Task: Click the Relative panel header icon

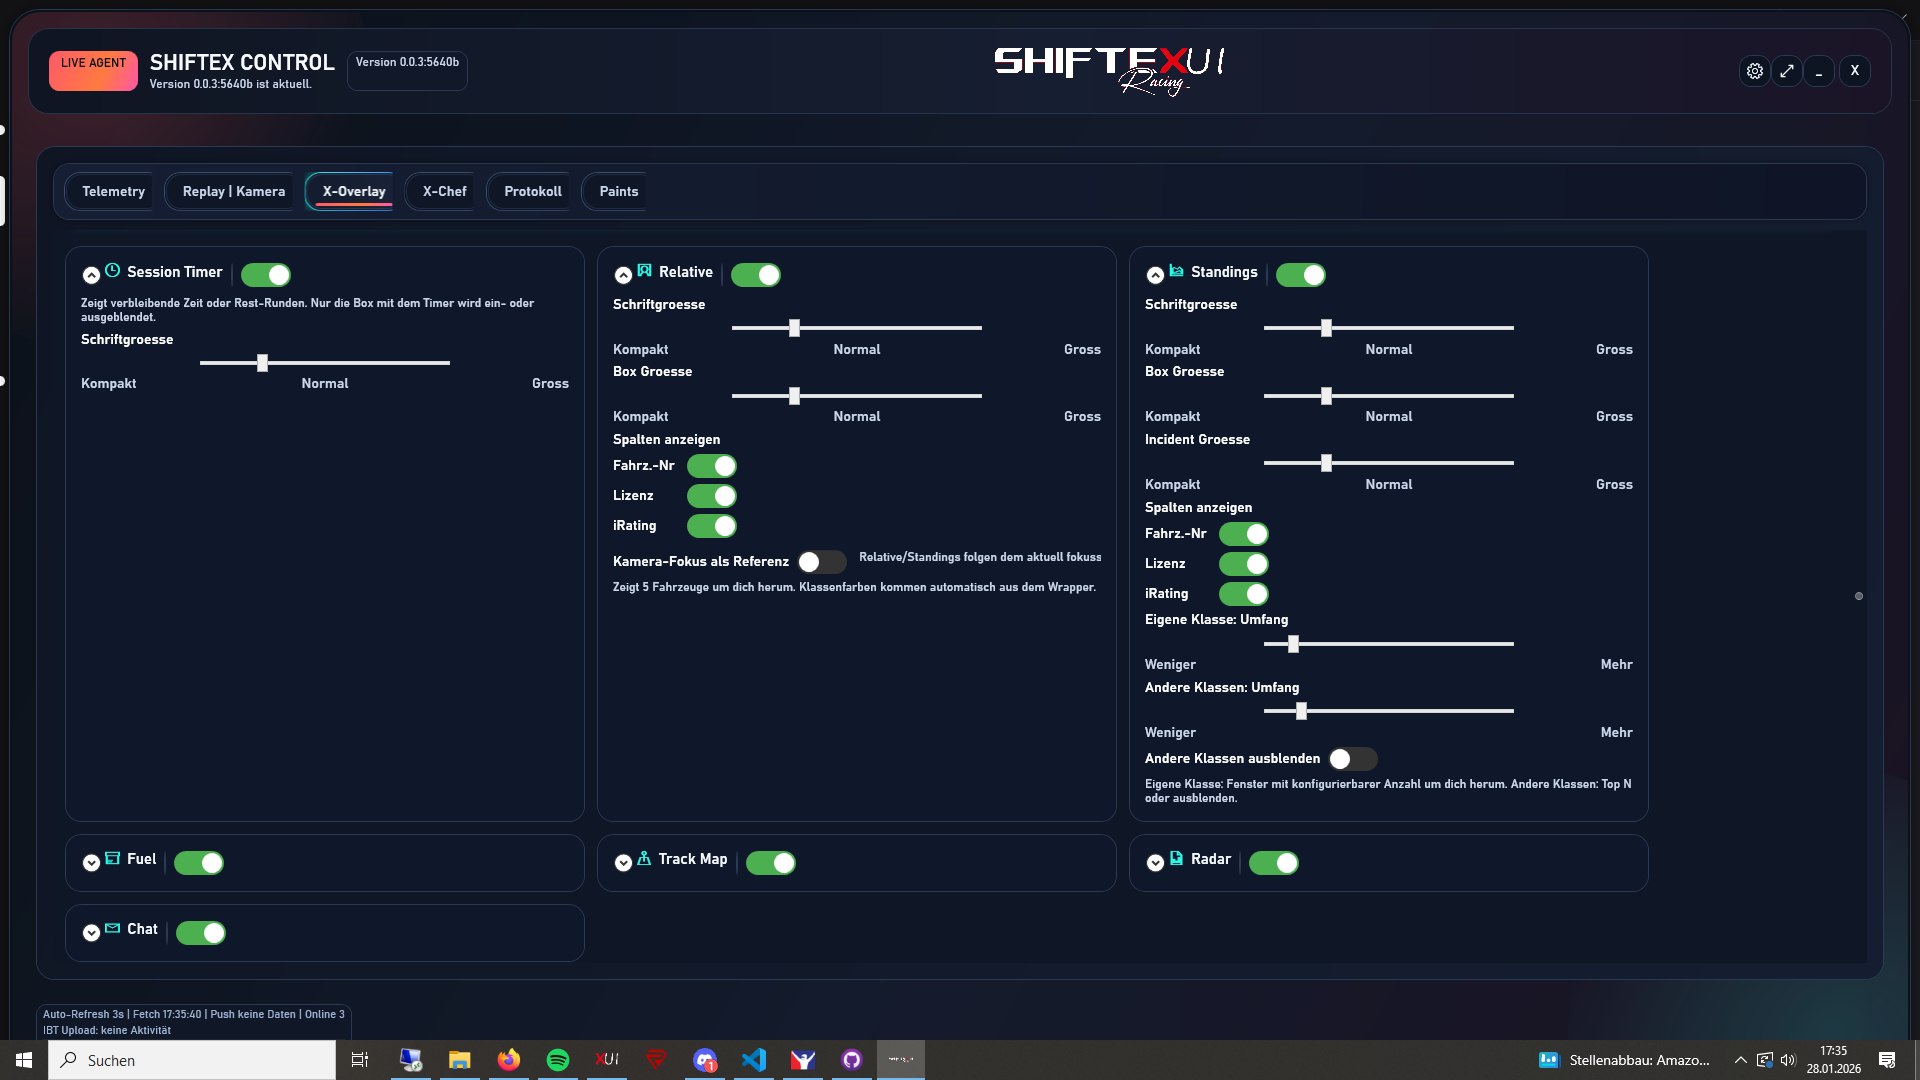Action: [645, 271]
